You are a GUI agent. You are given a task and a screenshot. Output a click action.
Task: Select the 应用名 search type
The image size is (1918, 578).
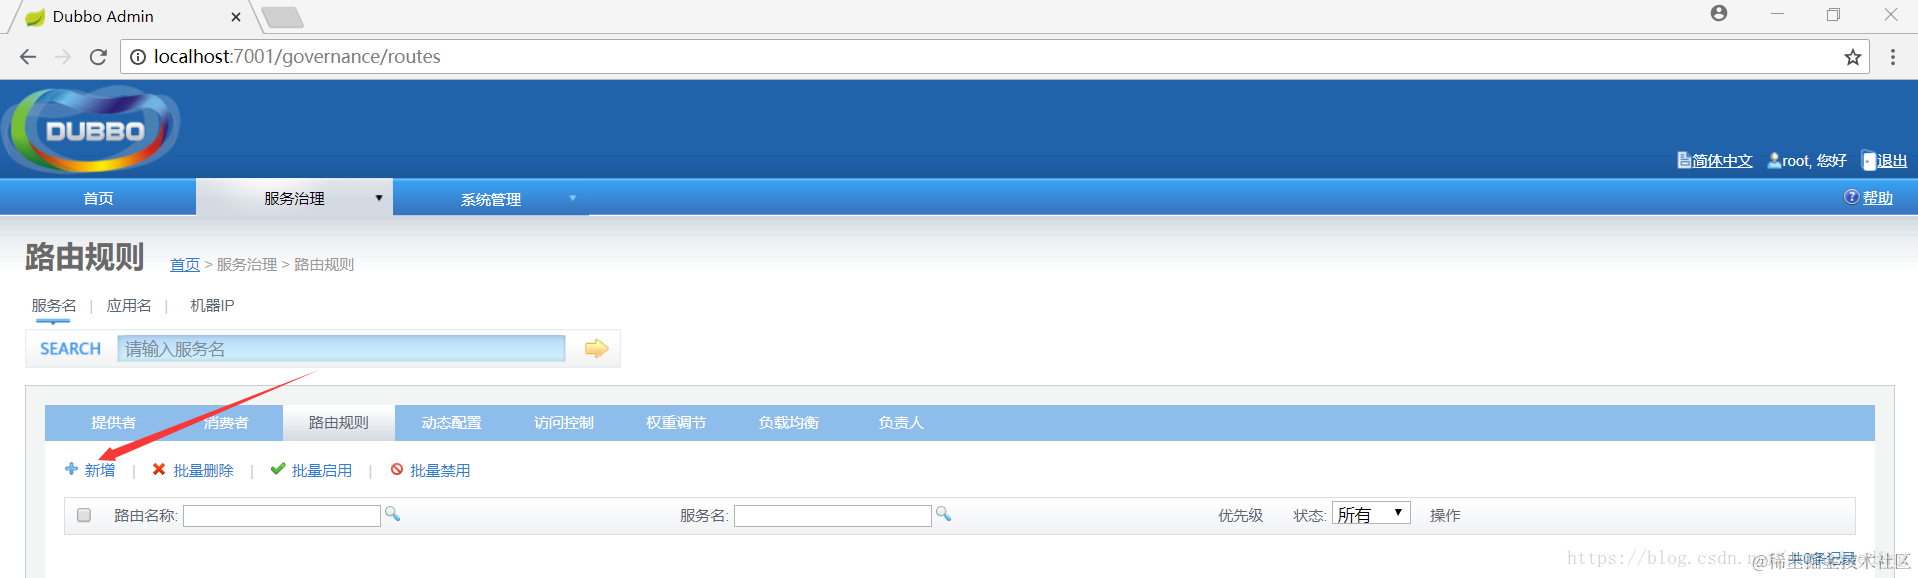click(129, 305)
